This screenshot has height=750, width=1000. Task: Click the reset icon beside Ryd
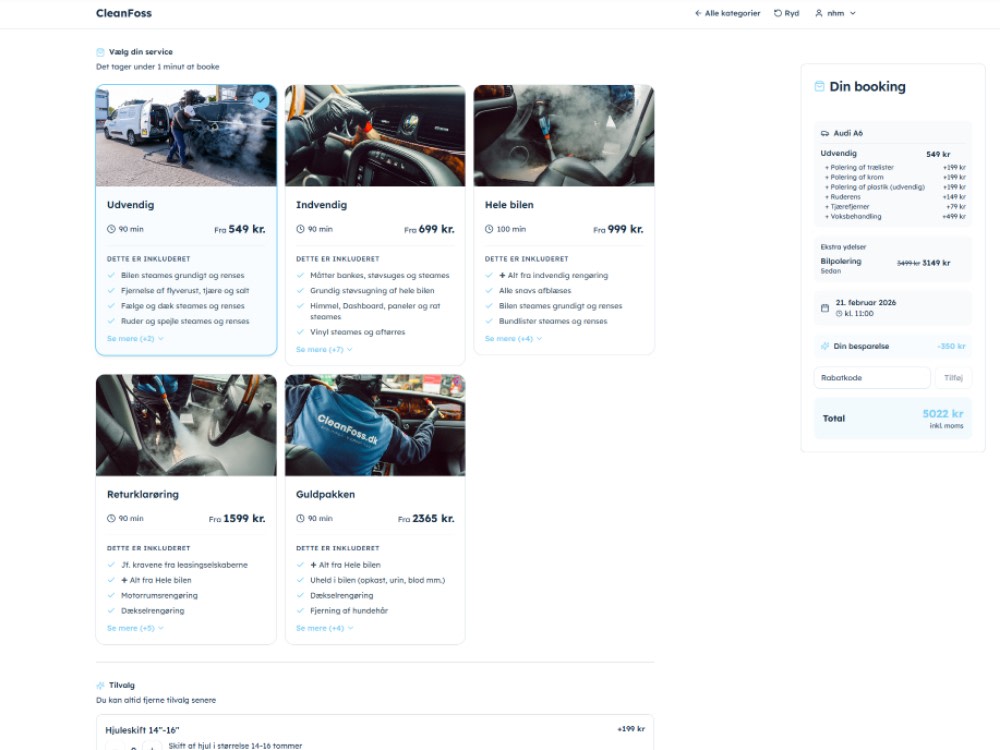tap(777, 13)
